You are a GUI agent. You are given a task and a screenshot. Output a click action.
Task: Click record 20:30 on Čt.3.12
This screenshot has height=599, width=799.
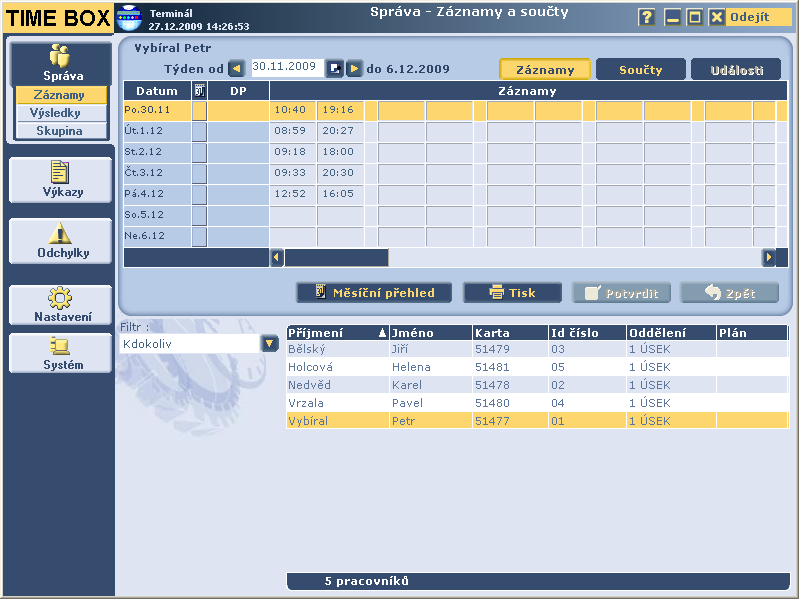[x=340, y=173]
